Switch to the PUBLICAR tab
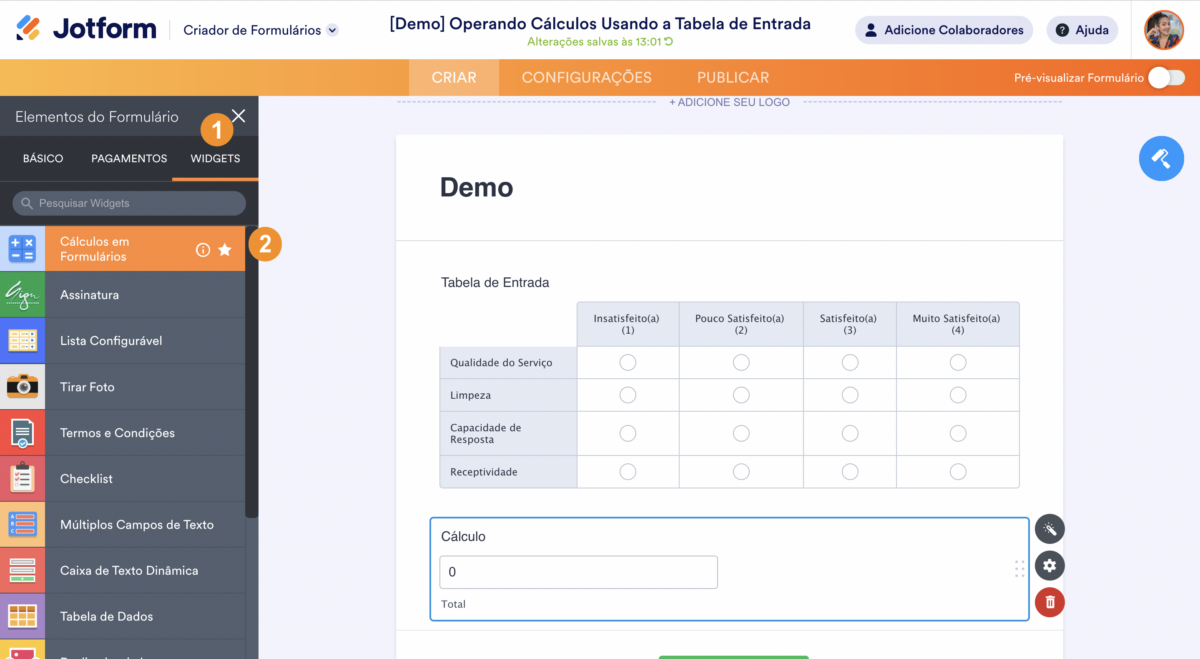 coord(733,77)
